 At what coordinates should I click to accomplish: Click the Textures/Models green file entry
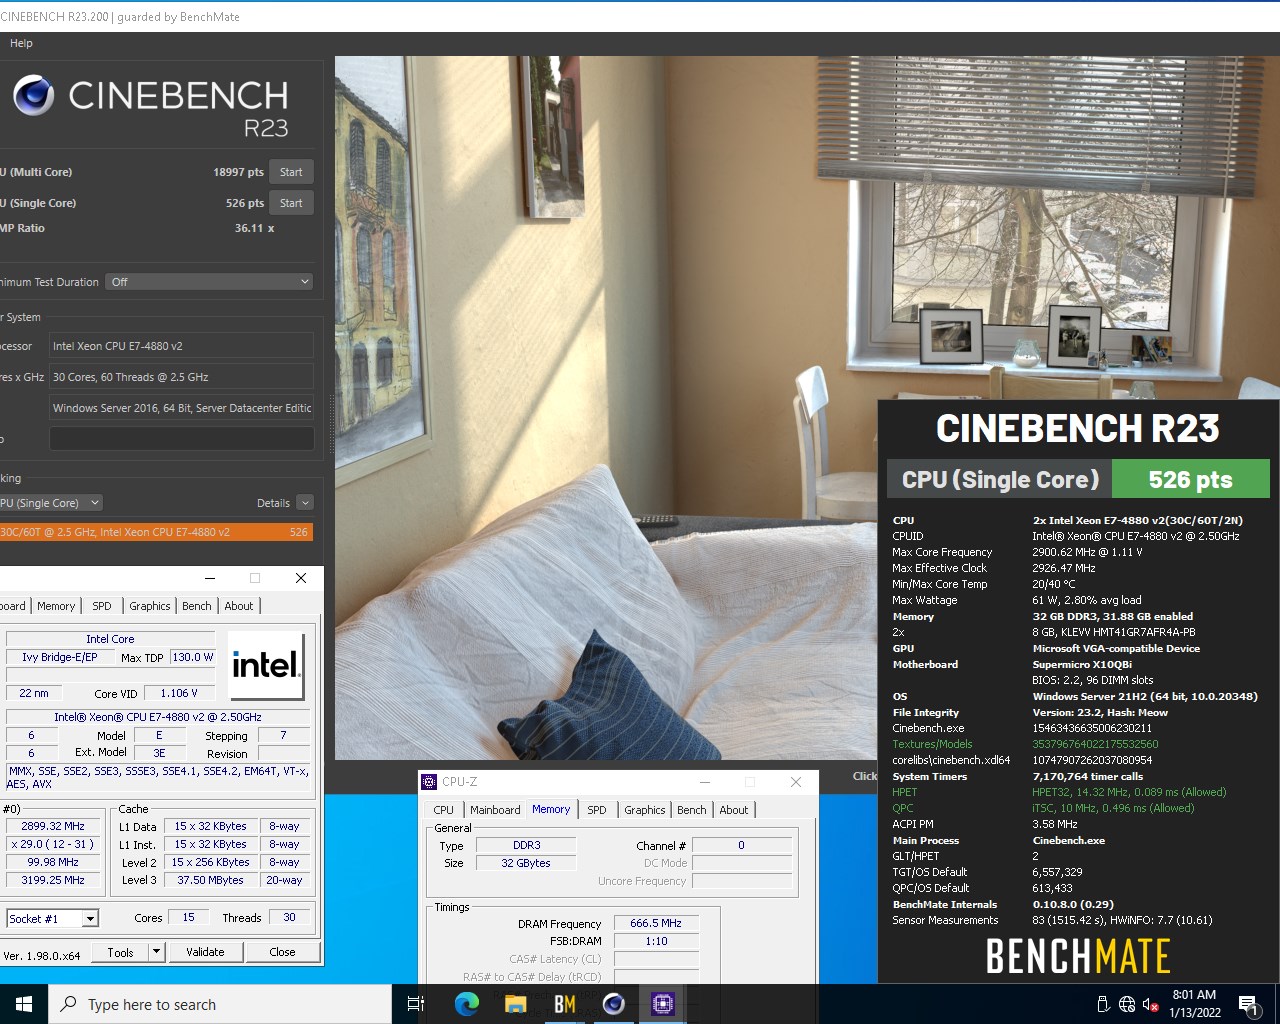(x=932, y=744)
